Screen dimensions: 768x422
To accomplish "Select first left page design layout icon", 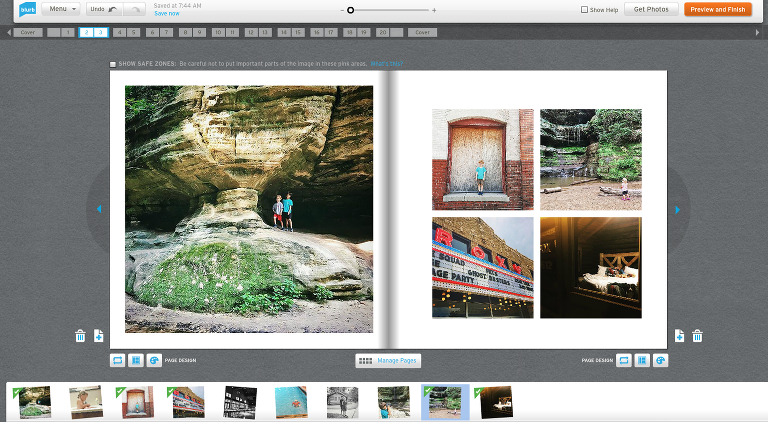I will pos(118,360).
